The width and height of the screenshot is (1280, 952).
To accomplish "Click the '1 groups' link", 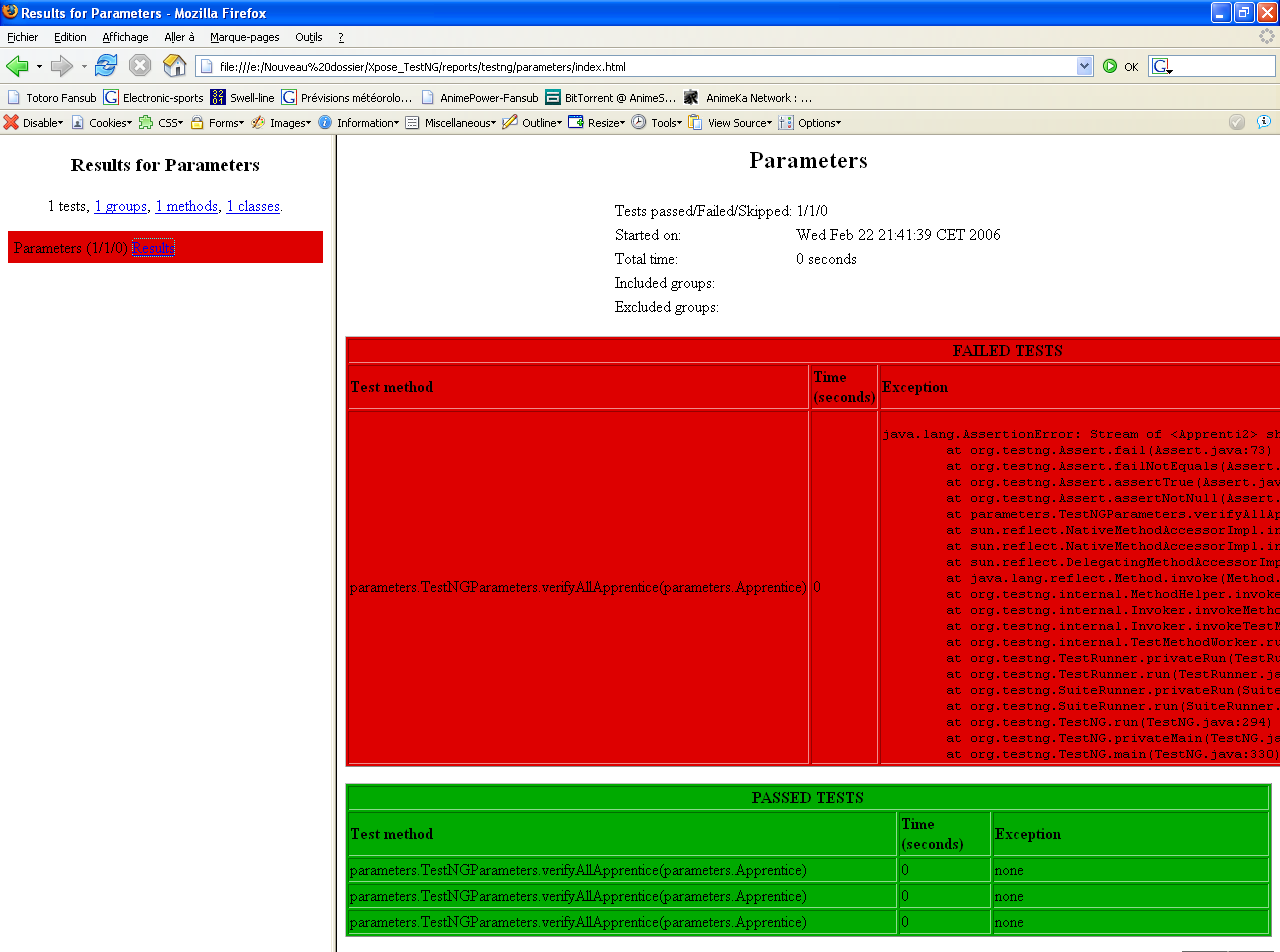I will [120, 206].
